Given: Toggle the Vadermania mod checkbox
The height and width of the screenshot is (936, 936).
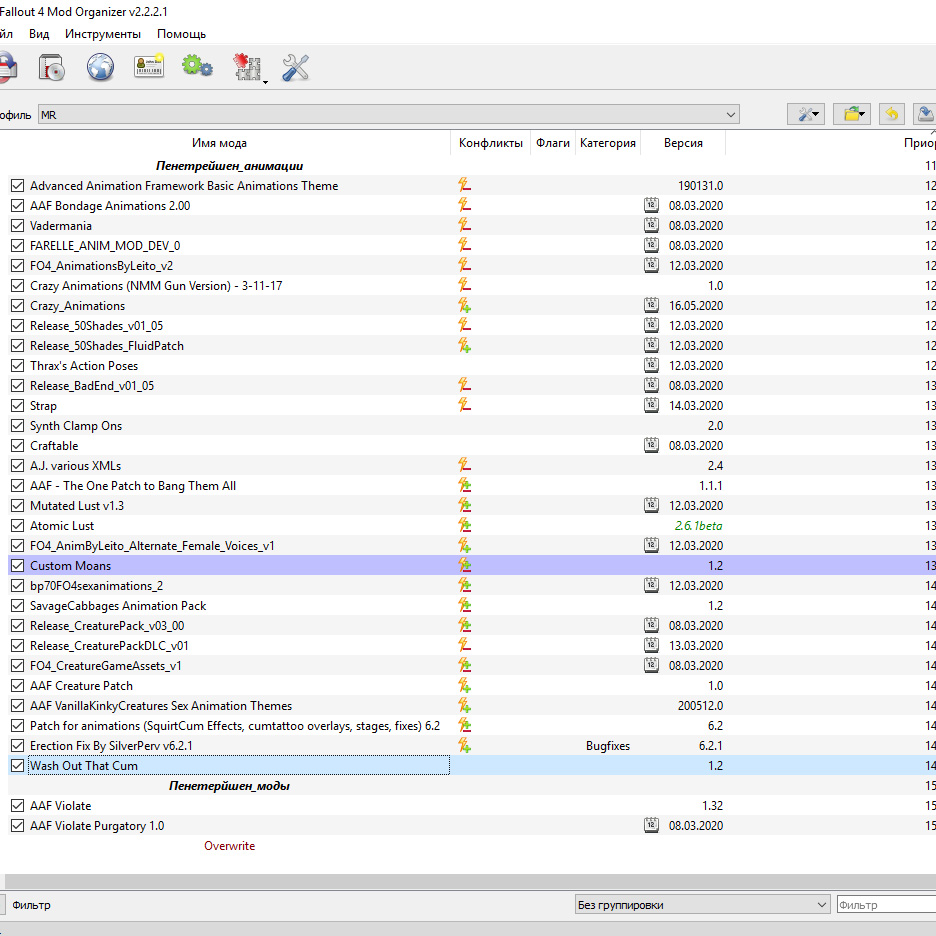Looking at the screenshot, I should (x=17, y=226).
